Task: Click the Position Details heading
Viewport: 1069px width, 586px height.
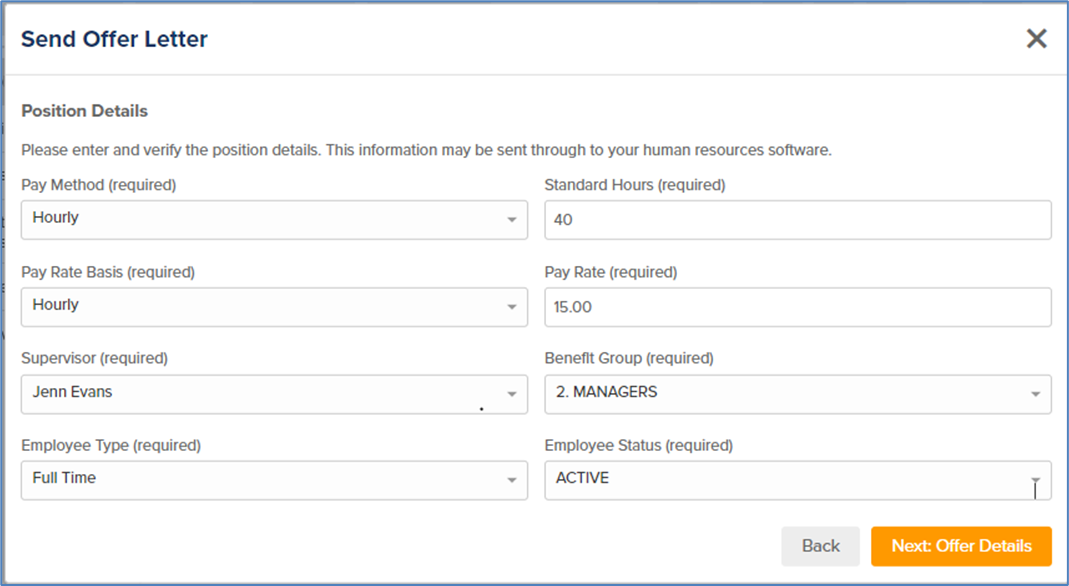Action: tap(85, 111)
